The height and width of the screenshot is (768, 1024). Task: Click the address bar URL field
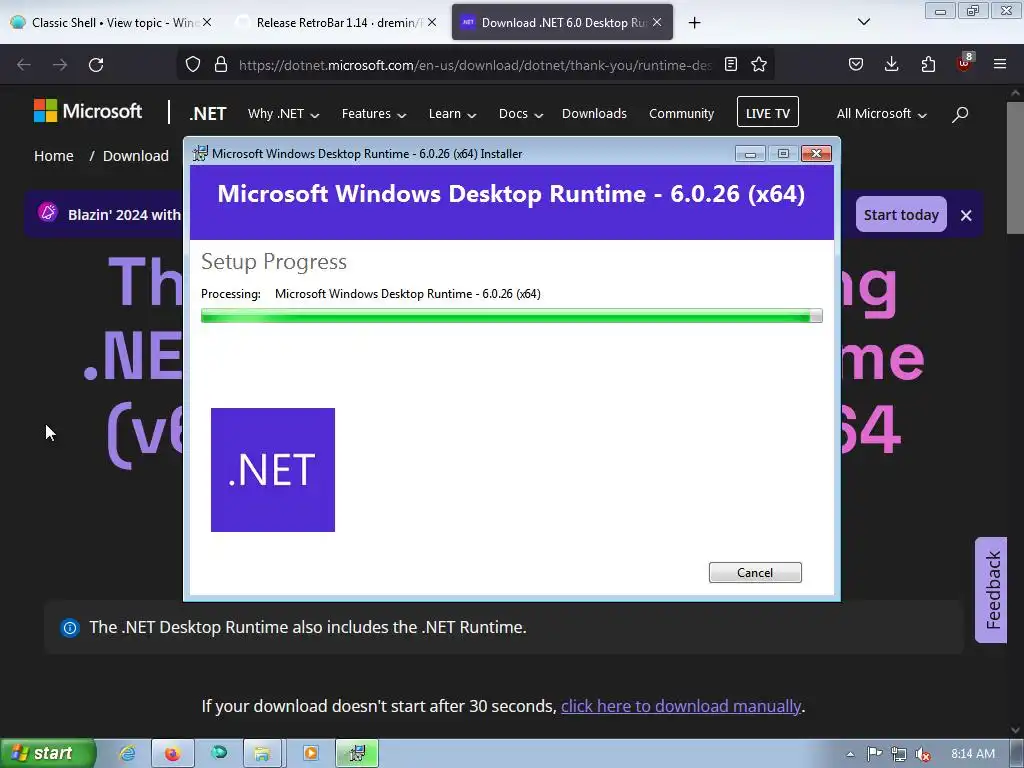(475, 65)
